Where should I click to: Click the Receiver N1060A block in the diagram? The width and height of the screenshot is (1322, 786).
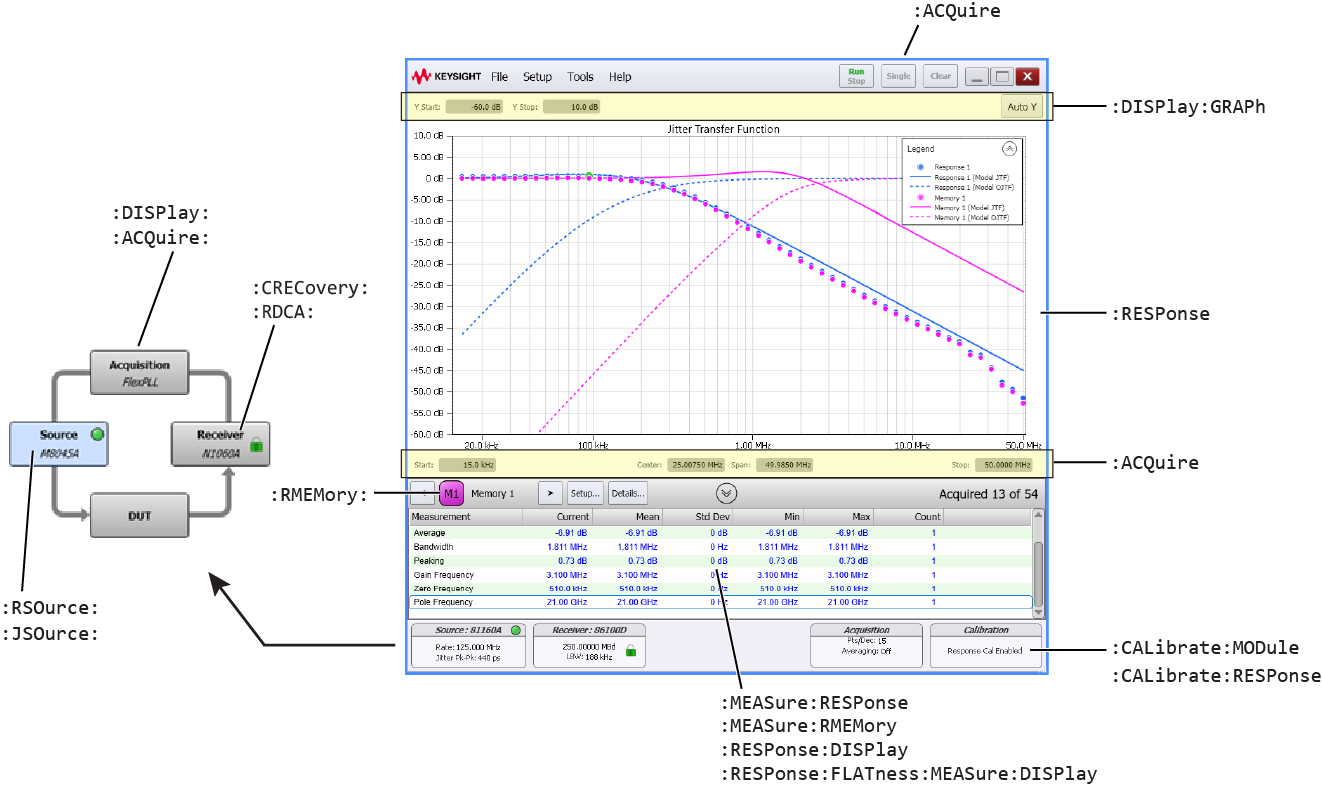pos(220,444)
